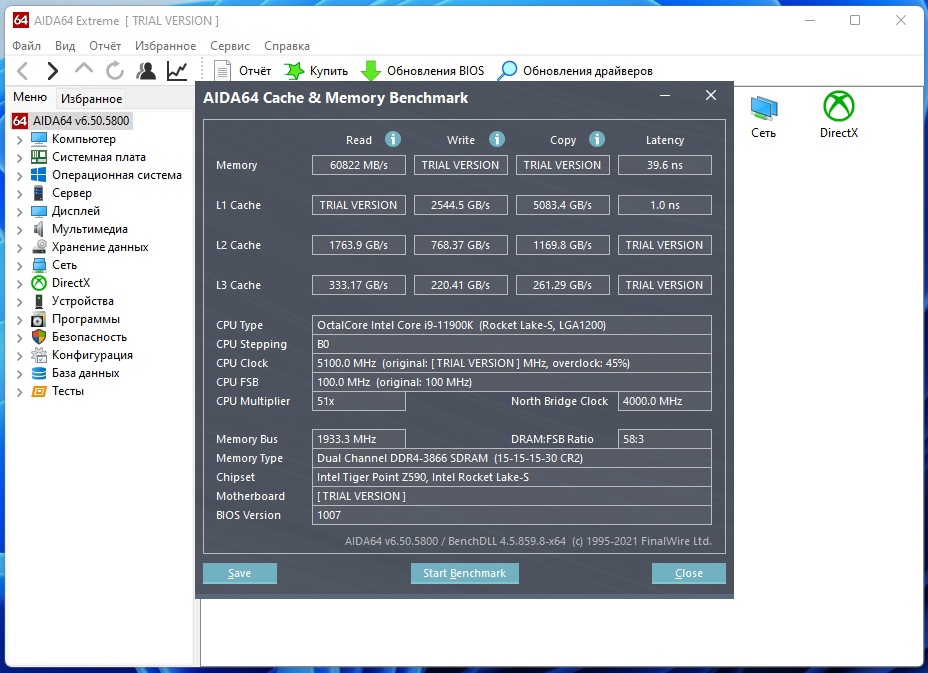The width and height of the screenshot is (928, 673).
Task: Click the North Bridge Clock value 4000.0 MHz
Action: point(665,401)
